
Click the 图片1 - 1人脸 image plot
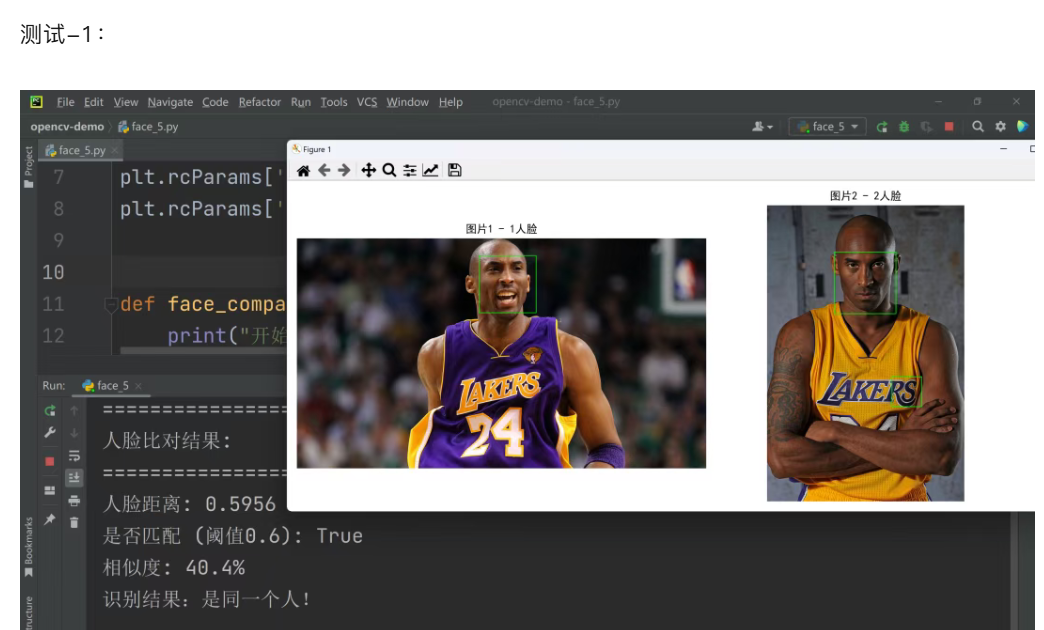[x=501, y=353]
